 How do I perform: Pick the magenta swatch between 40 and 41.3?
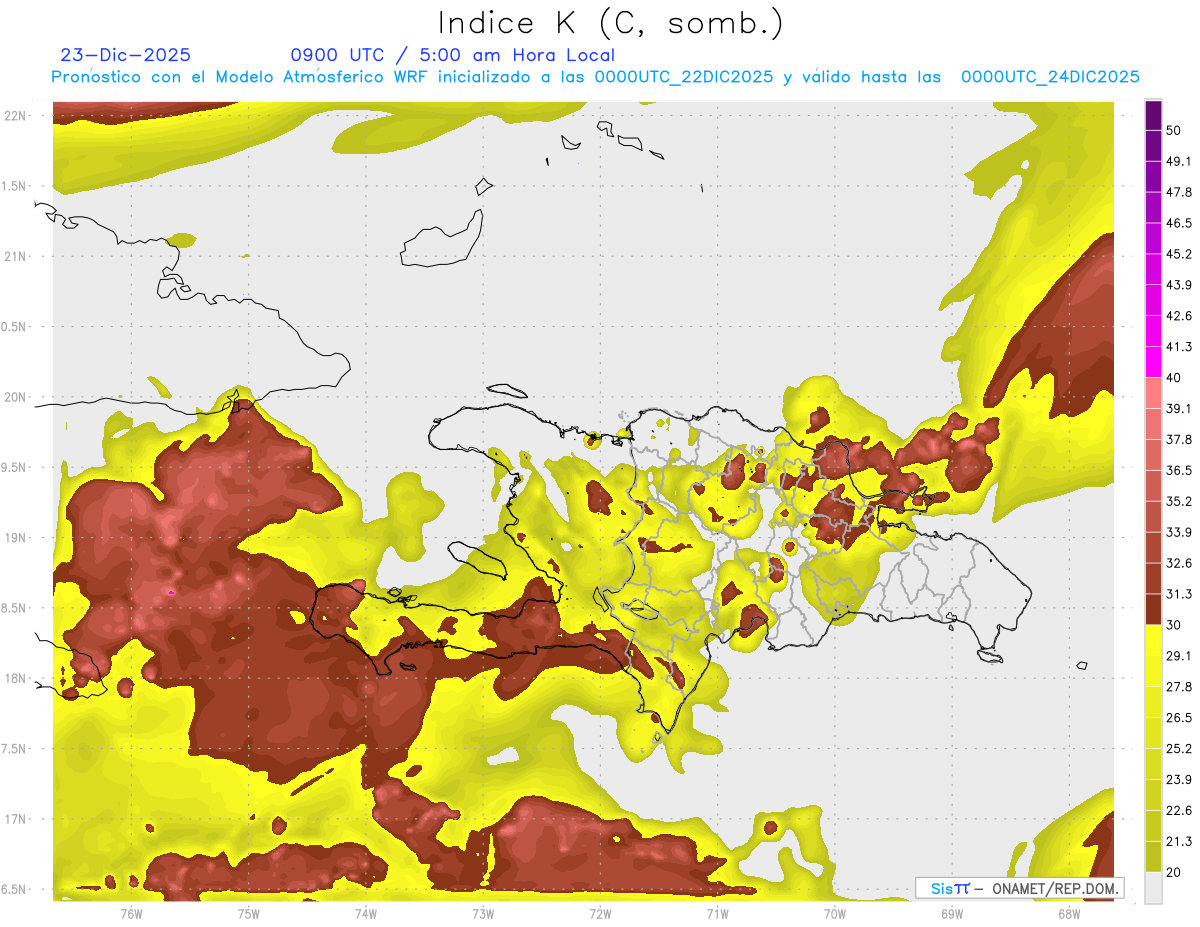(x=1154, y=362)
